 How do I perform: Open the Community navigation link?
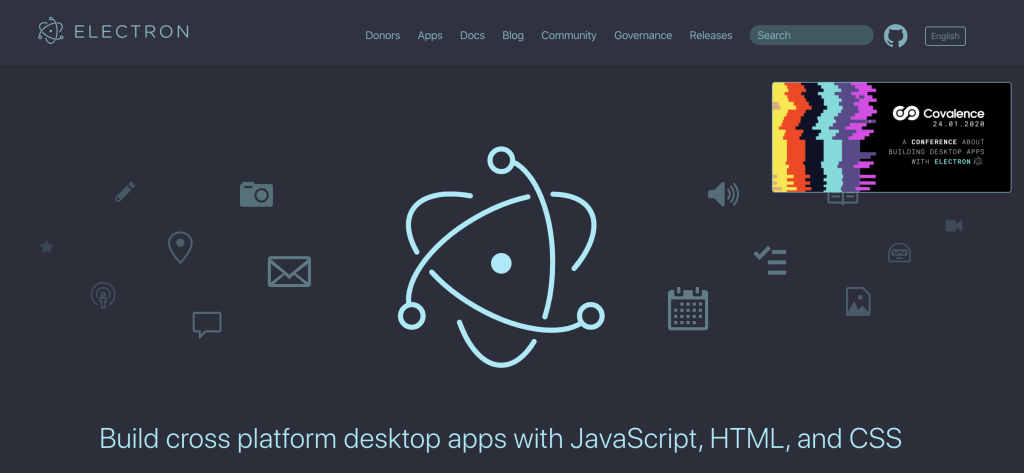568,36
